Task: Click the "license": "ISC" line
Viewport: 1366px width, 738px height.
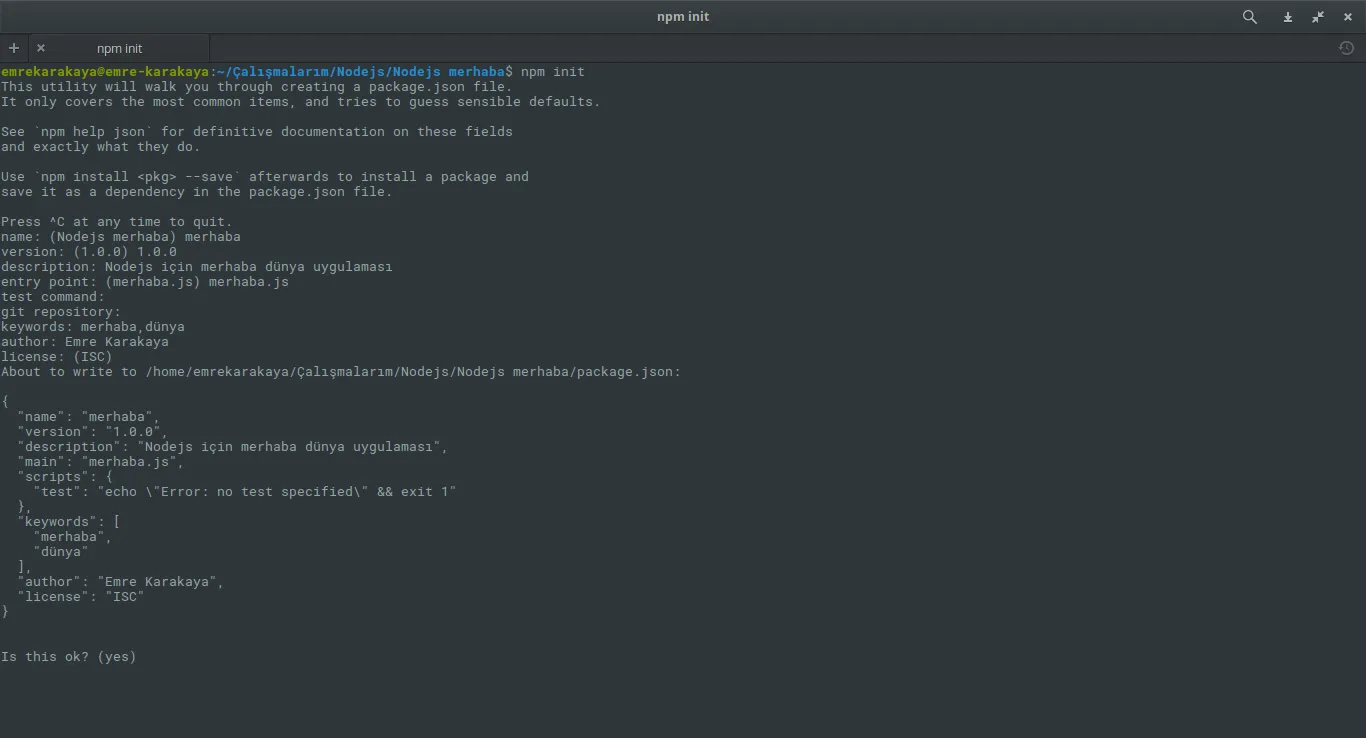Action: click(80, 596)
